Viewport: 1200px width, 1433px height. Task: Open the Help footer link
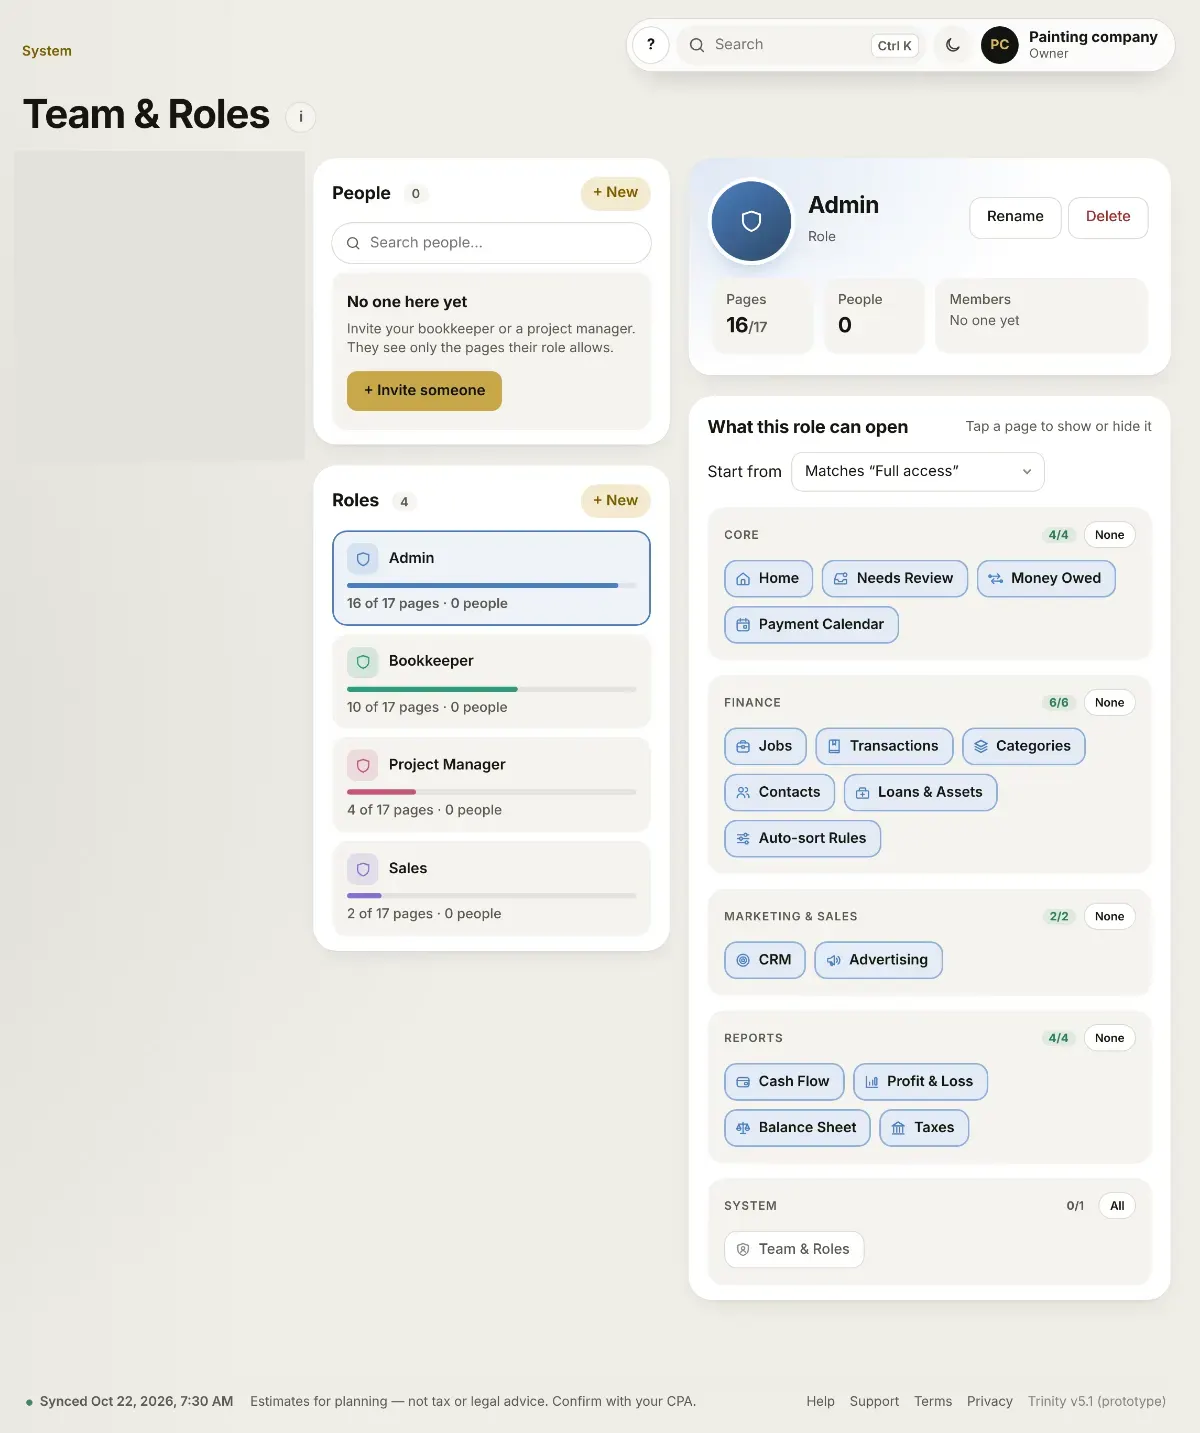[x=820, y=1401]
